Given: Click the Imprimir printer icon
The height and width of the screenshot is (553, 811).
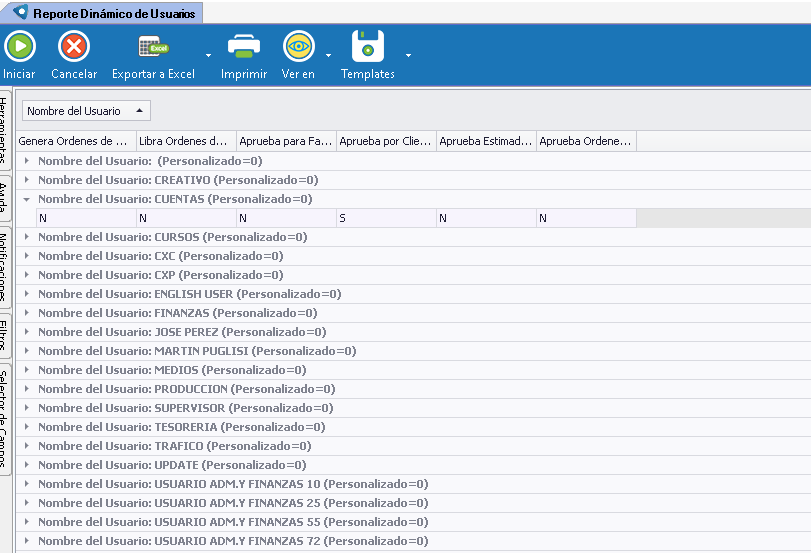Looking at the screenshot, I should click(244, 47).
